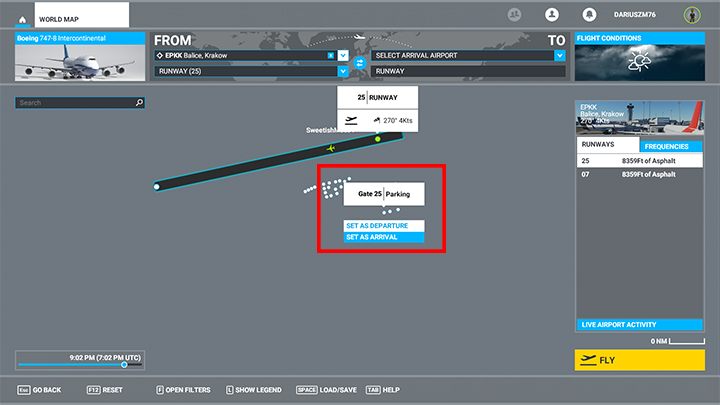The width and height of the screenshot is (720, 405).
Task: Choose Set as Departure for Gate 25
Action: pyautogui.click(x=384, y=226)
